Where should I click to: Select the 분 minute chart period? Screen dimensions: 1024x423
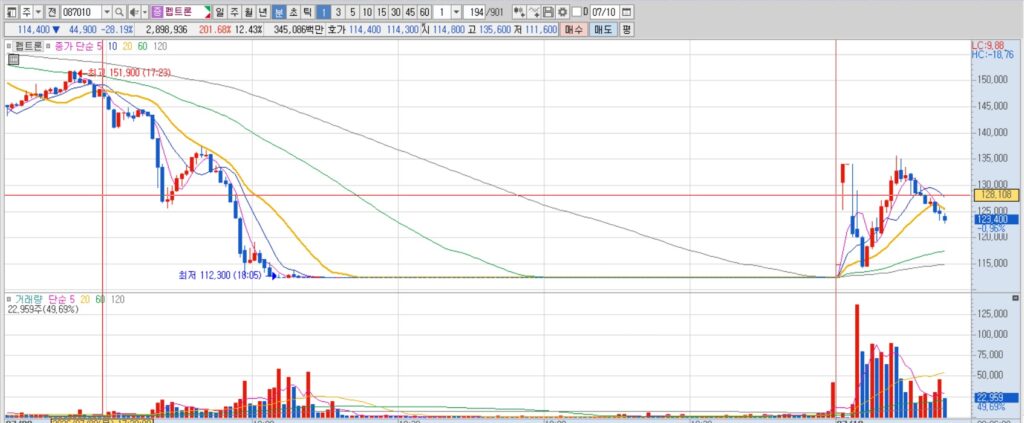(278, 12)
